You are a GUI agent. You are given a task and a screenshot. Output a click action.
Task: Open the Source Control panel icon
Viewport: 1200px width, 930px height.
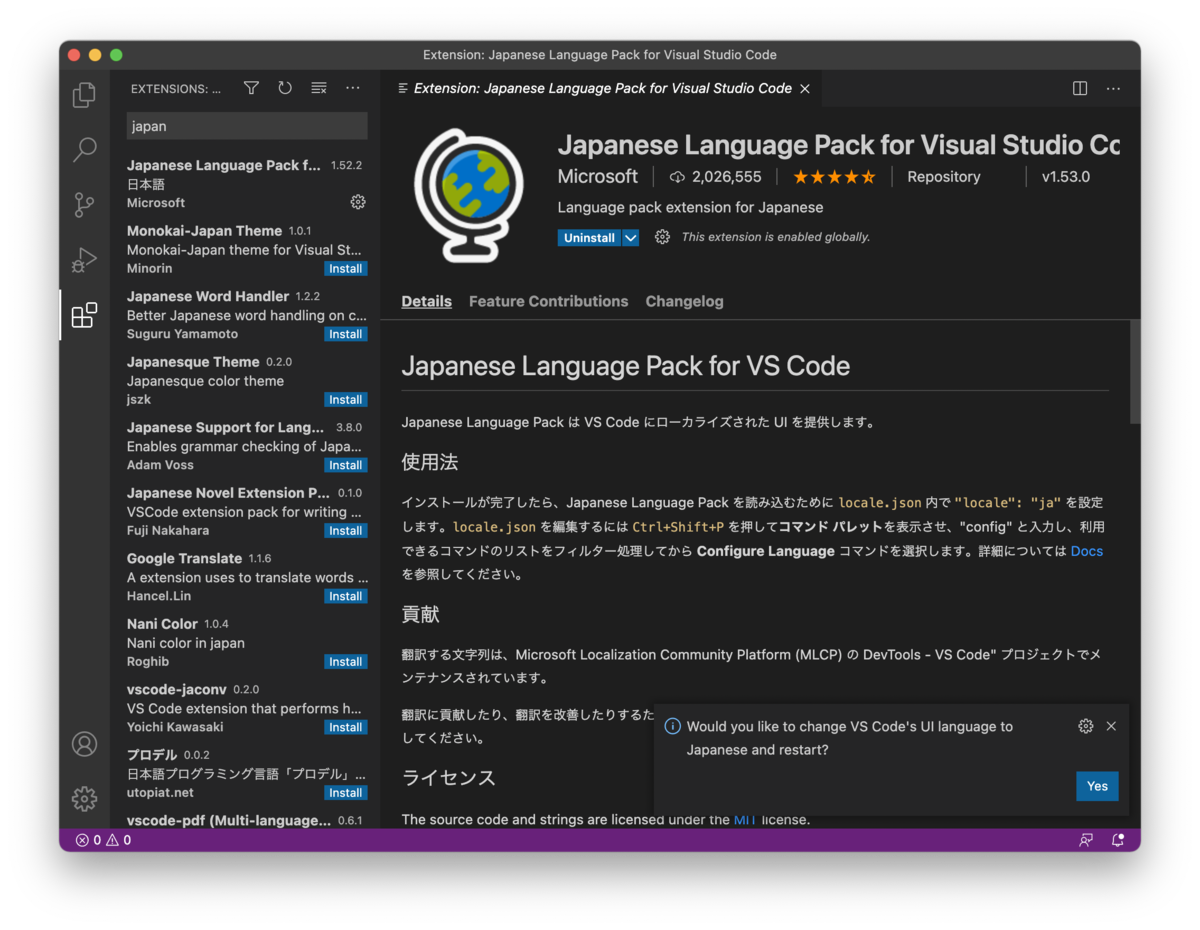pos(84,204)
